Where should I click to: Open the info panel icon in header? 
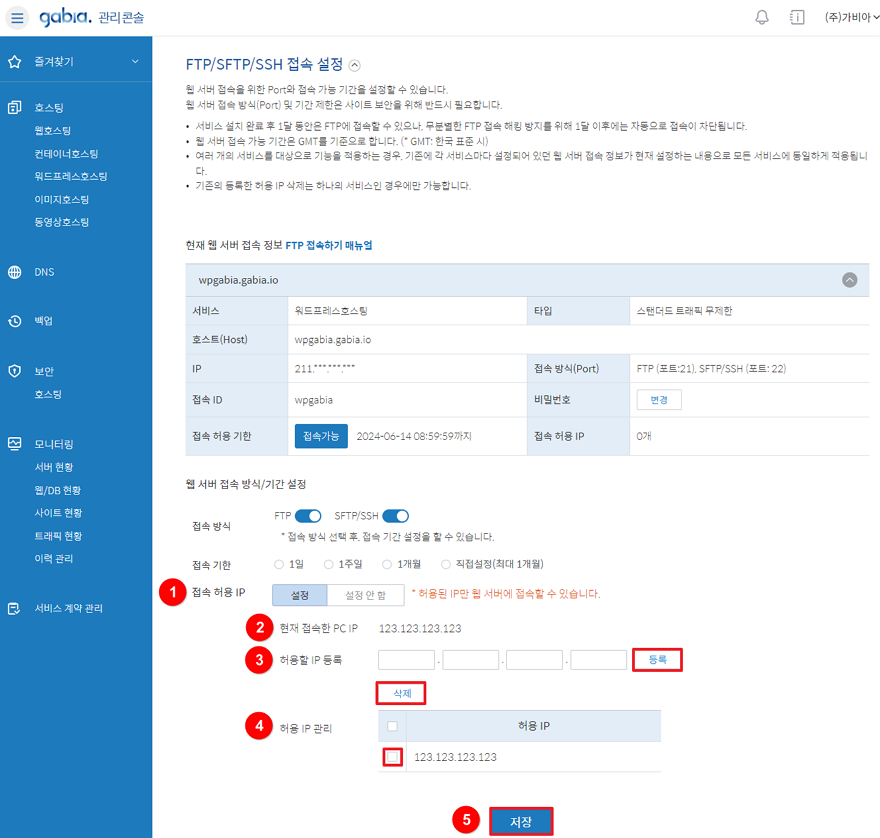[x=797, y=17]
